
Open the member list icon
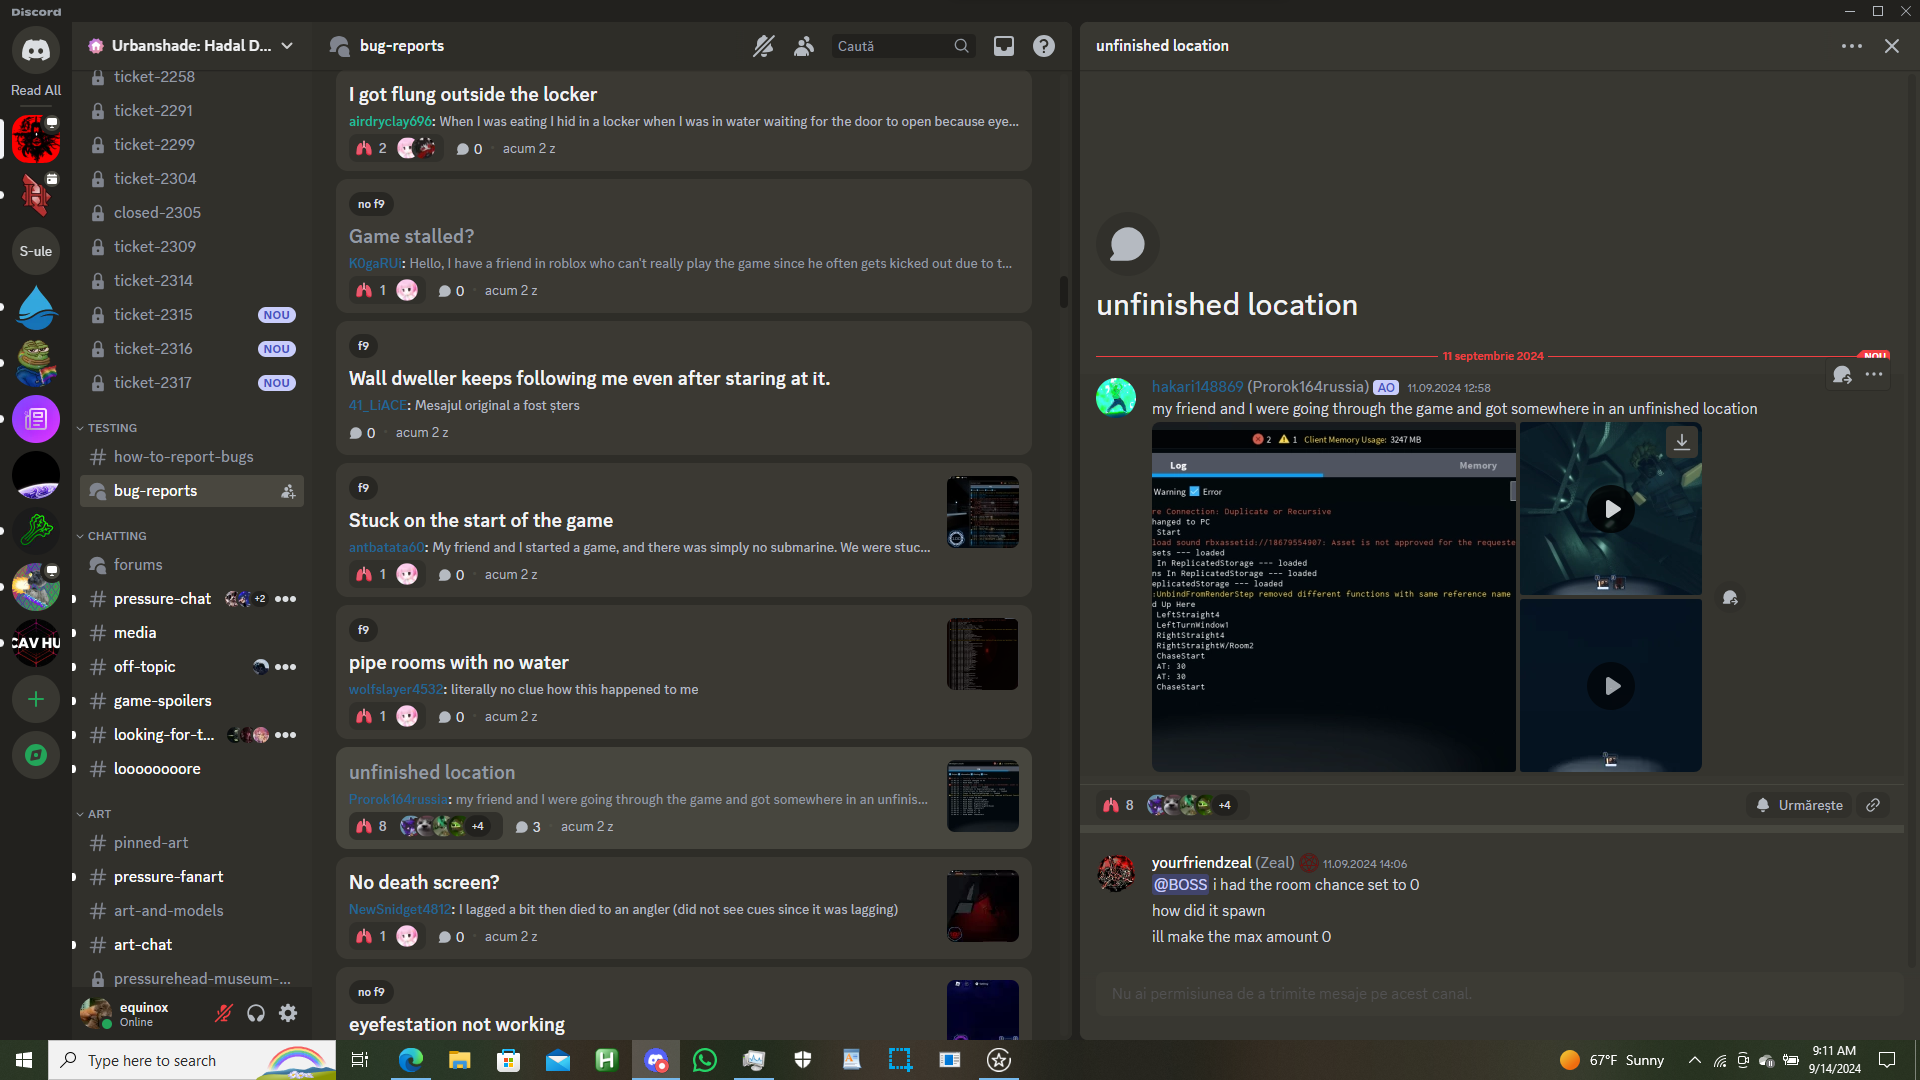click(803, 46)
